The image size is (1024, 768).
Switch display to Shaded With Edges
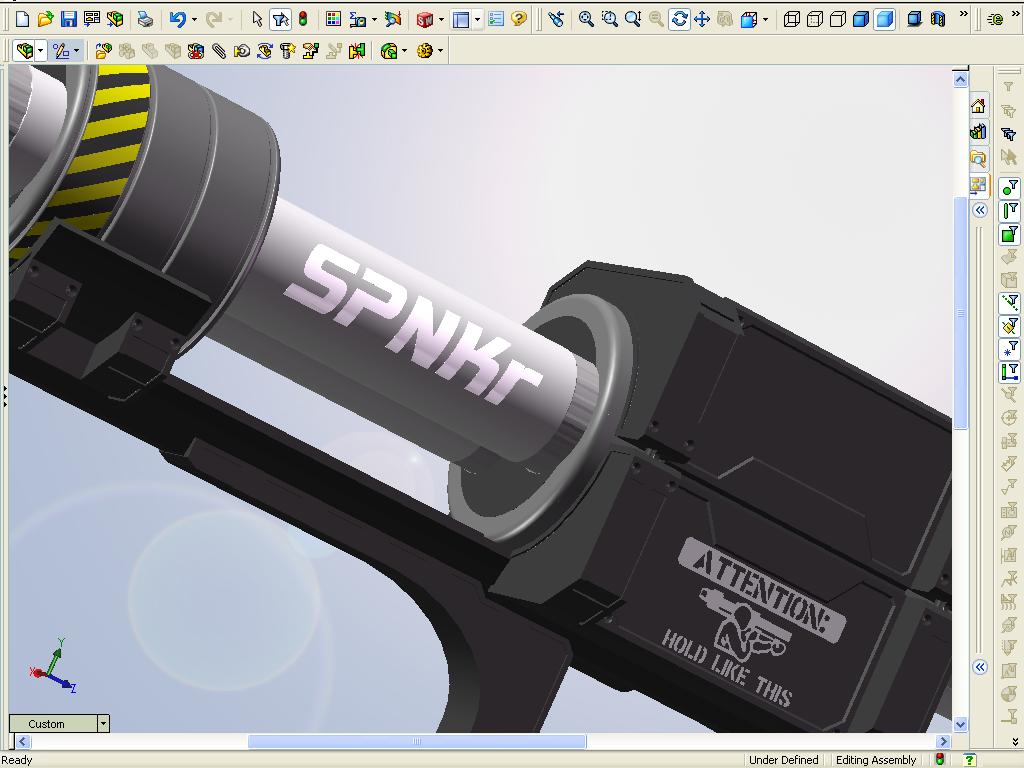pos(861,19)
